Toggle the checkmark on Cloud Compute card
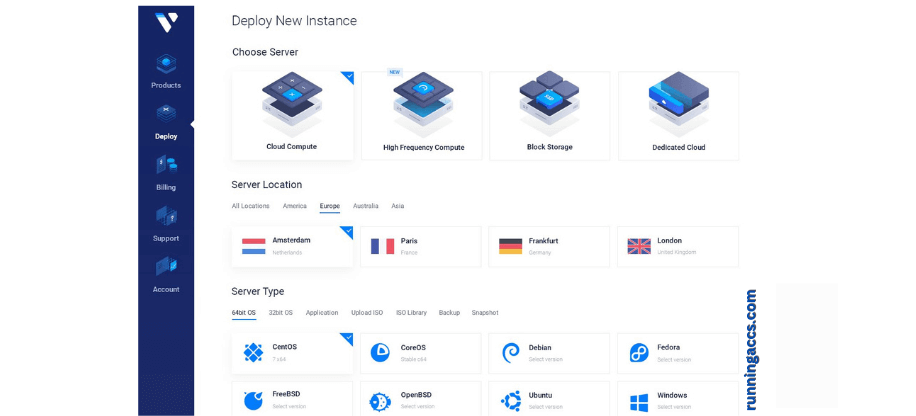The width and height of the screenshot is (916, 416). pyautogui.click(x=348, y=77)
